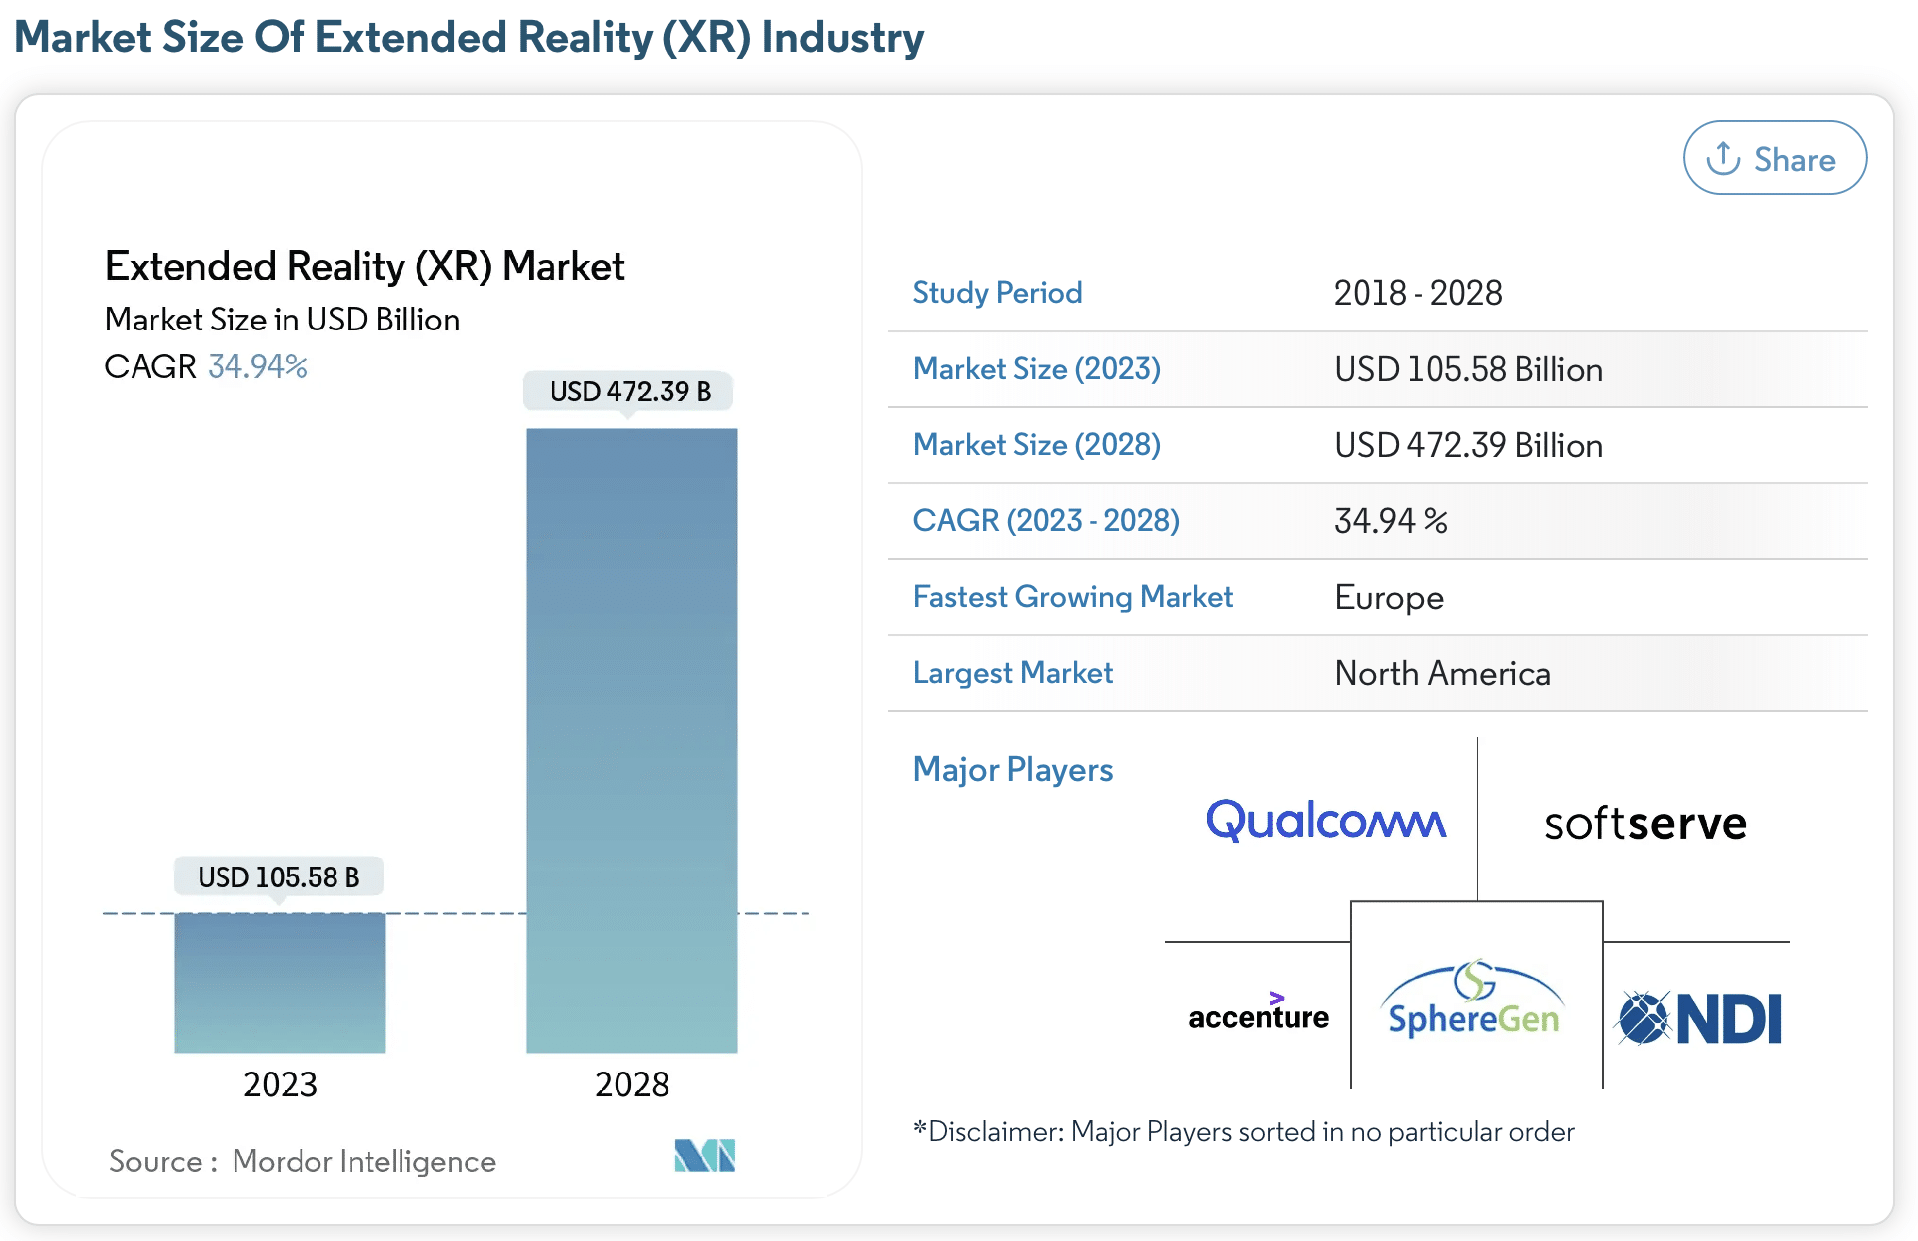Select the accenture logo
This screenshot has height=1241, width=1918.
[x=1257, y=1014]
